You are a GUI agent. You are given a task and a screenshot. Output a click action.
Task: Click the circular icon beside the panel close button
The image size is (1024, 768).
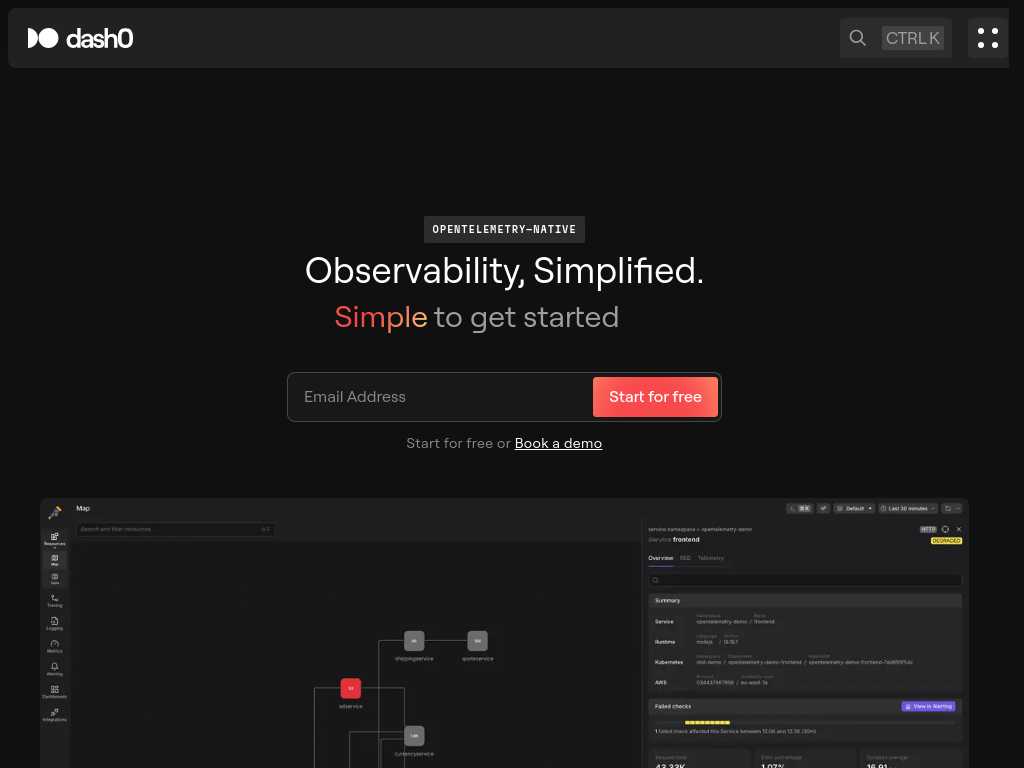coord(945,529)
